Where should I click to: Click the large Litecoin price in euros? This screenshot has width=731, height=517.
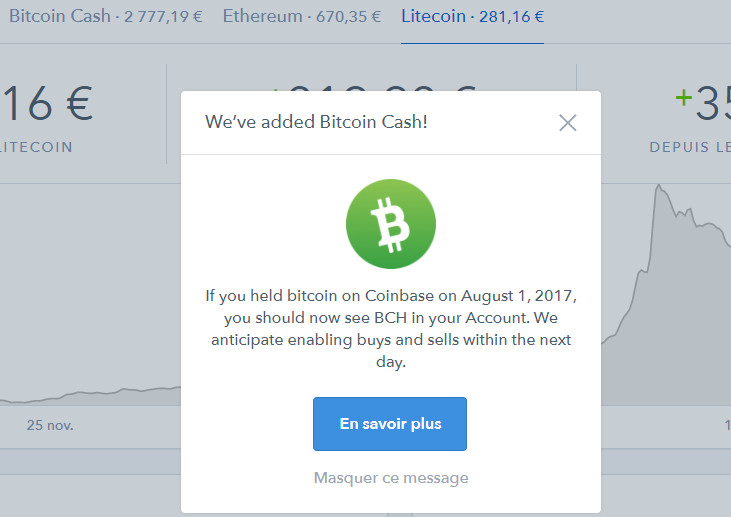click(47, 103)
